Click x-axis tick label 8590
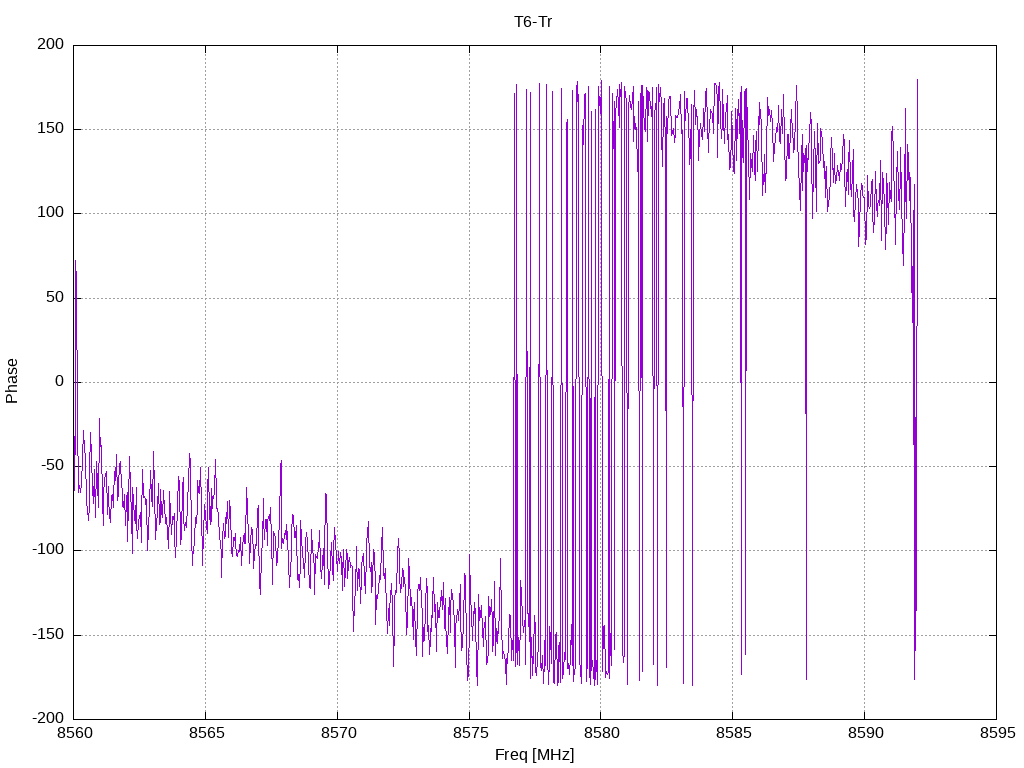This screenshot has width=1024, height=768. pyautogui.click(x=865, y=733)
